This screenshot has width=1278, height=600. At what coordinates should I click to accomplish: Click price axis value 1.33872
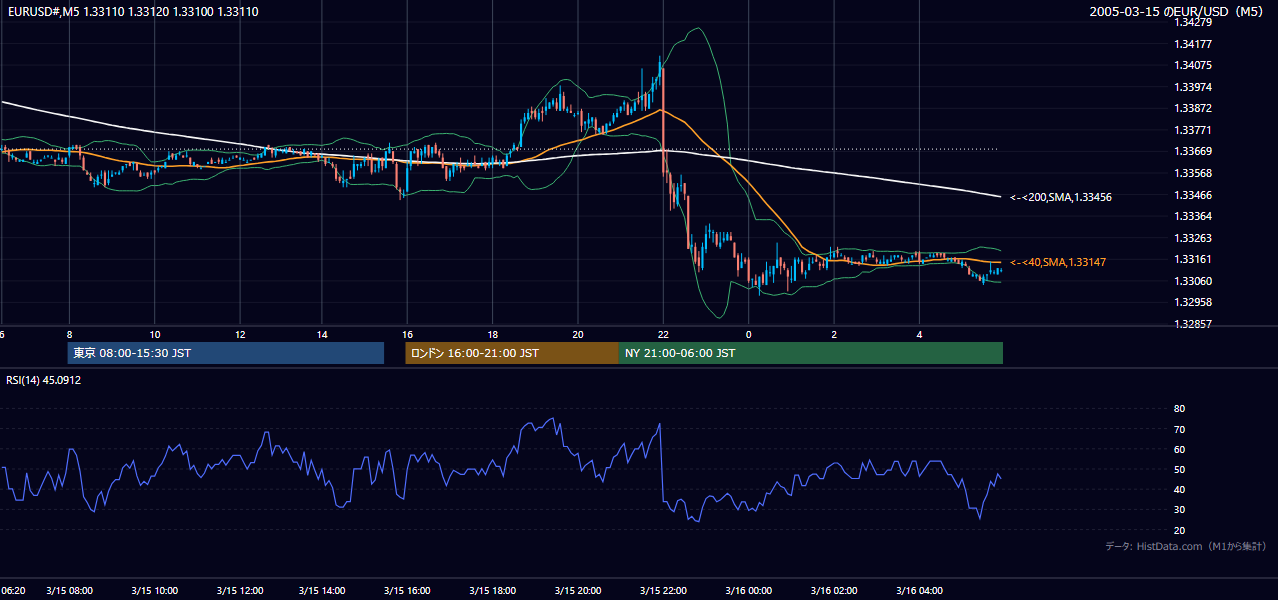(1194, 108)
